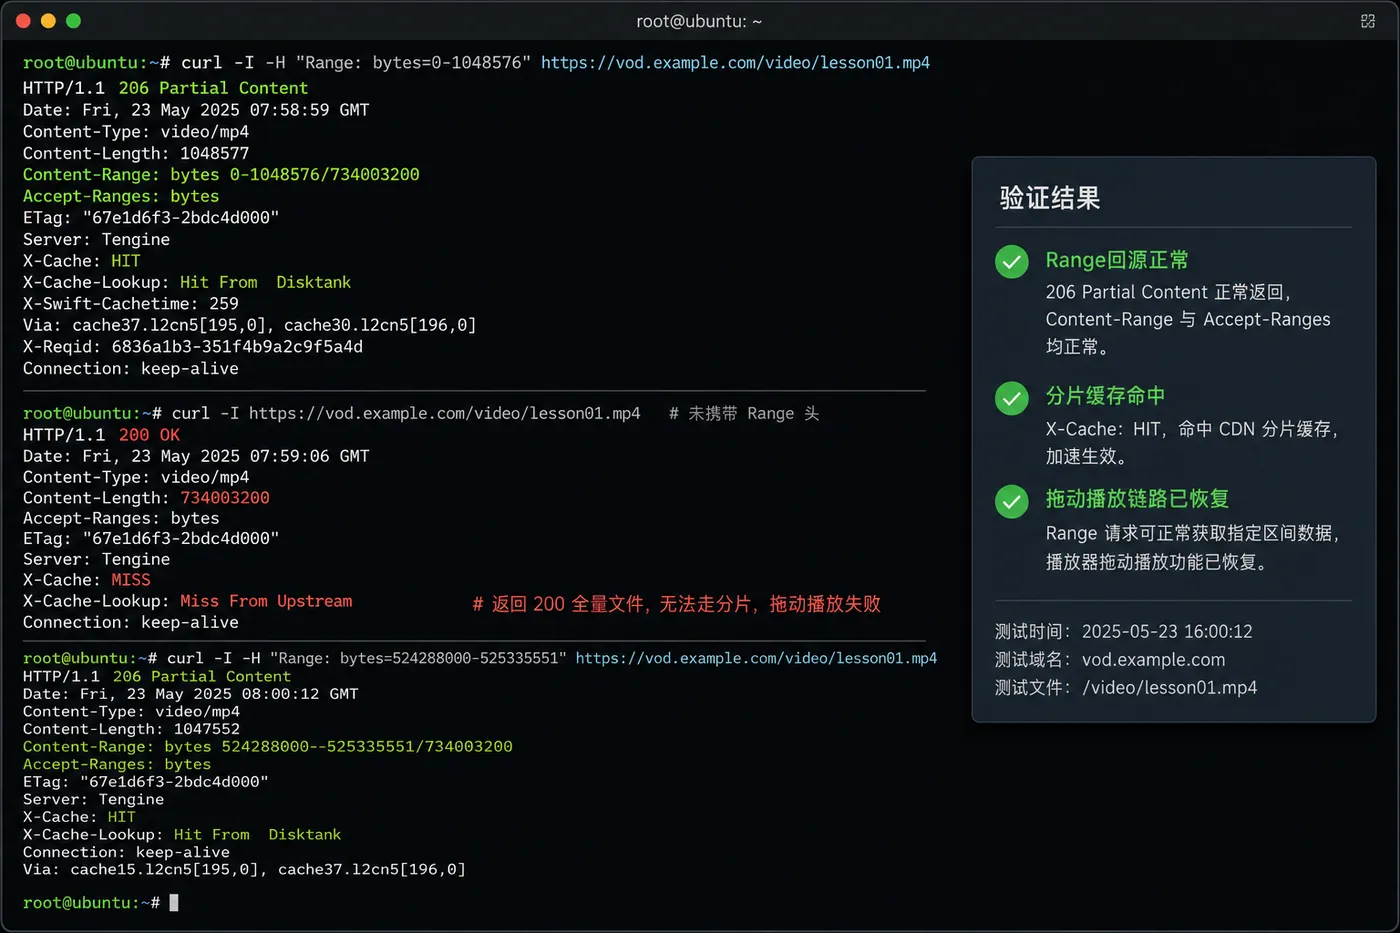
Task: Click the final empty root@ubuntu prompt with cursor
Action: [x=100, y=903]
